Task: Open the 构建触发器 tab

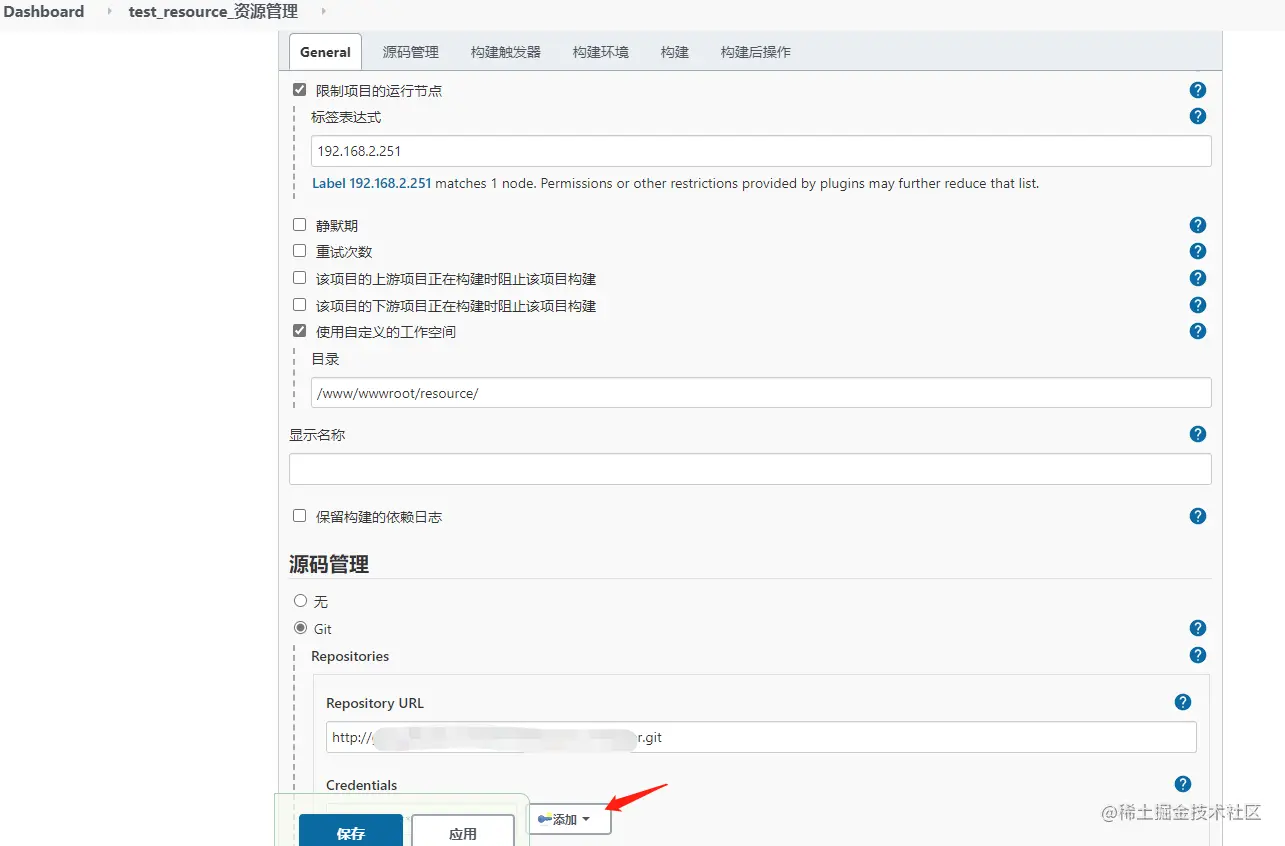Action: pyautogui.click(x=506, y=52)
